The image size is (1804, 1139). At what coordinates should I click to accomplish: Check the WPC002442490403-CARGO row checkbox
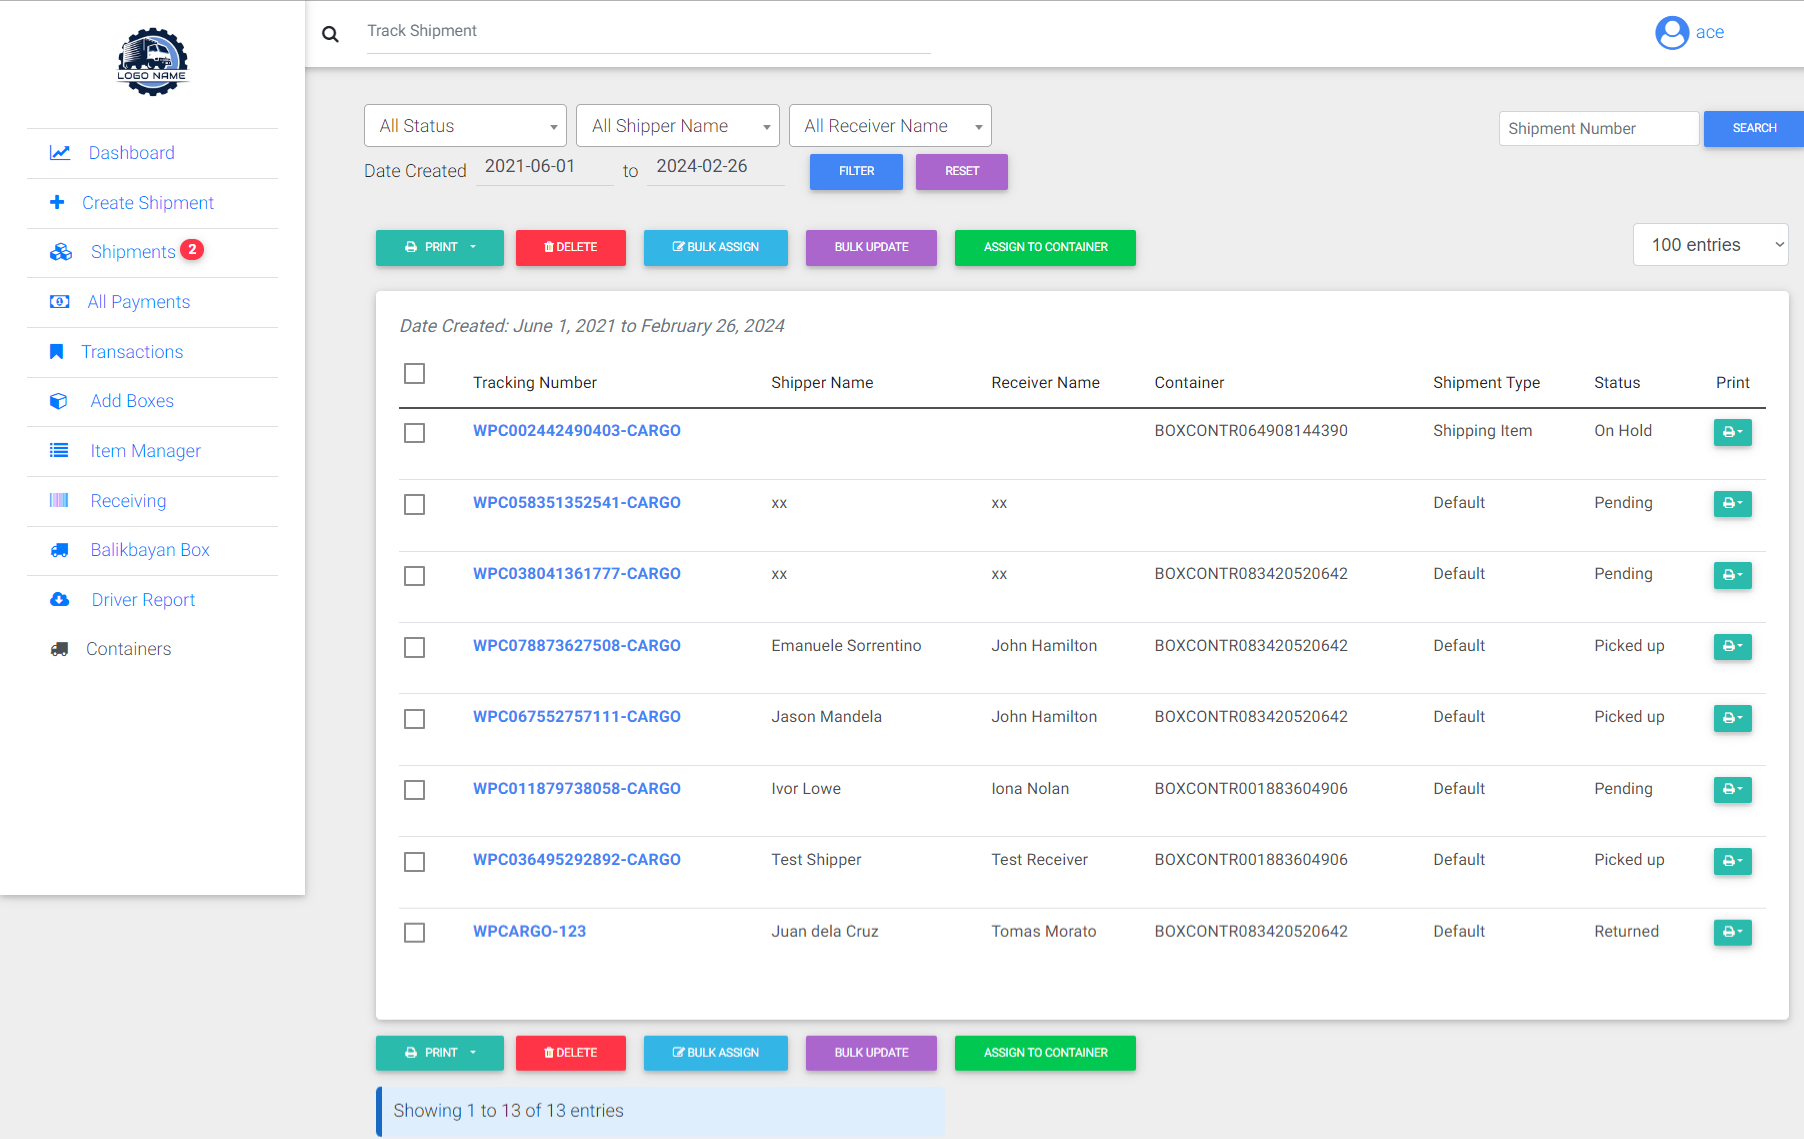coord(414,433)
